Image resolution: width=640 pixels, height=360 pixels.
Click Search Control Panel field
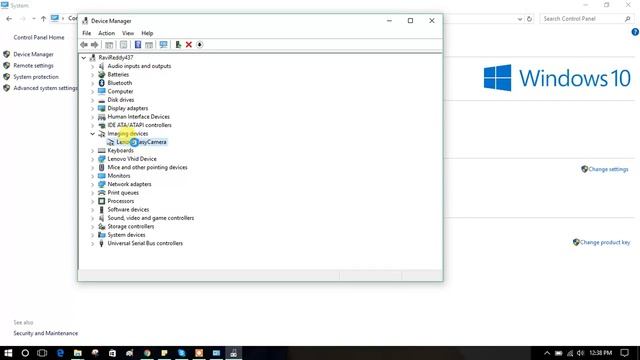coord(586,19)
